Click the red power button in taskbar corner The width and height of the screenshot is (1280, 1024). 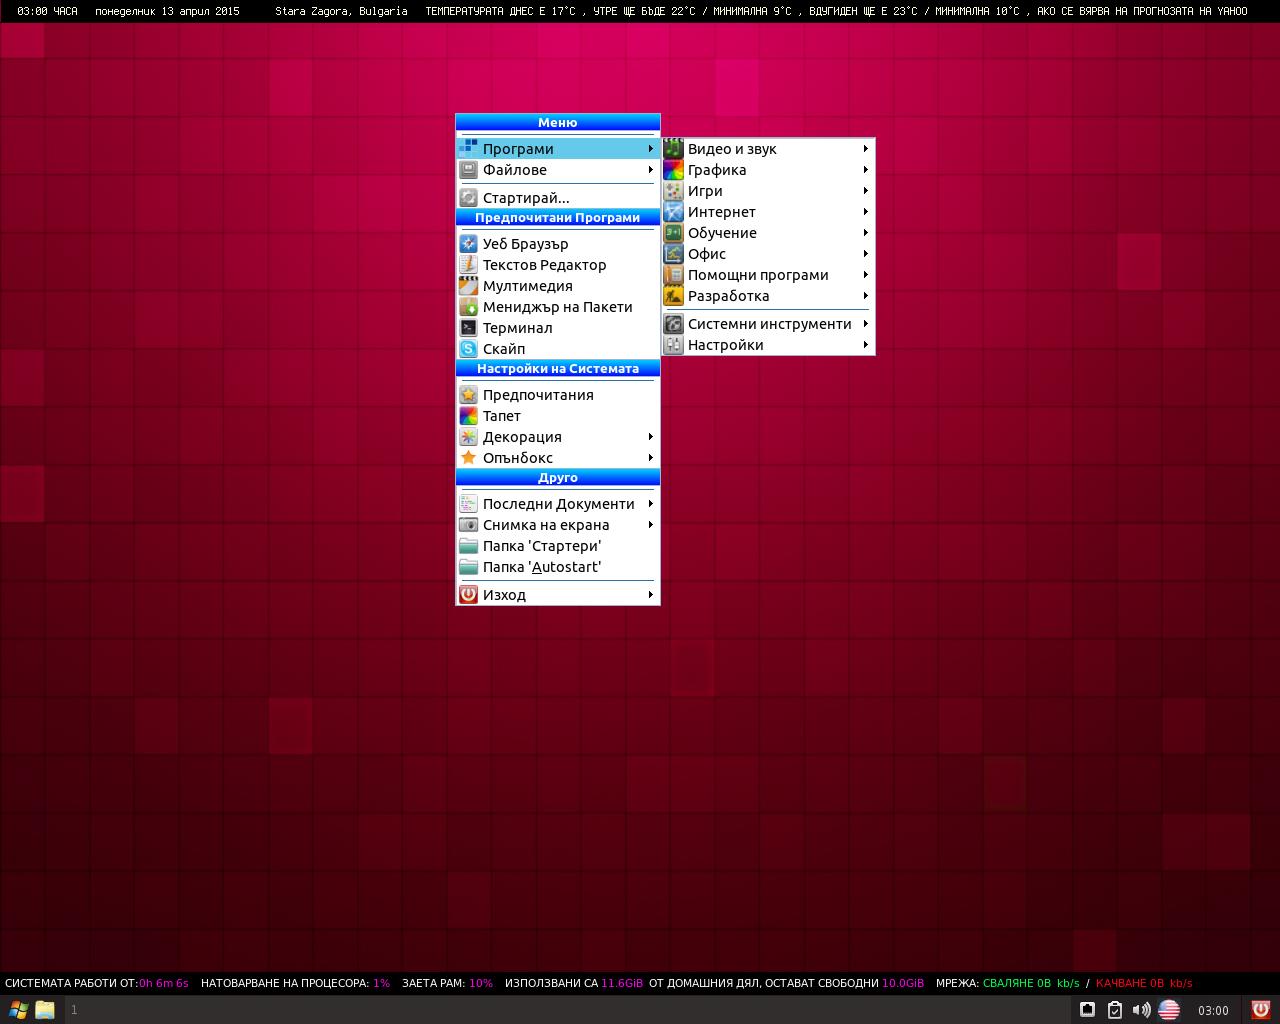[1261, 1010]
